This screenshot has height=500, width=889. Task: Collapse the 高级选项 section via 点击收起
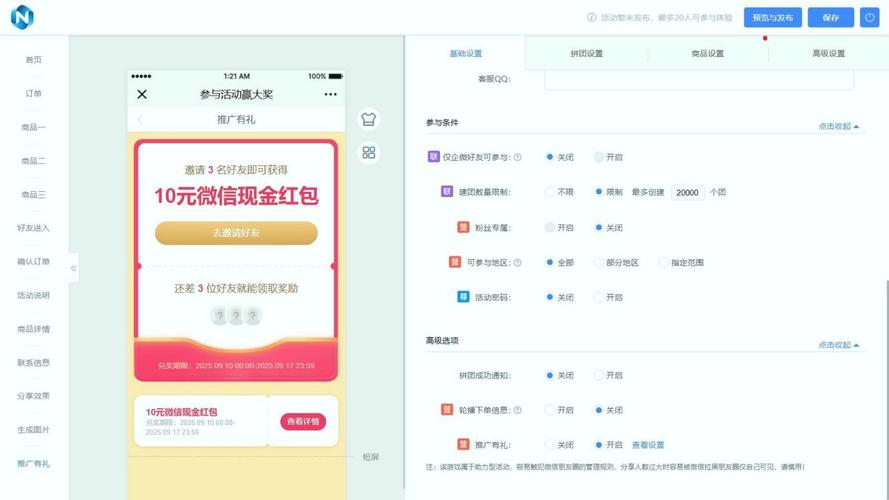pyautogui.click(x=839, y=345)
